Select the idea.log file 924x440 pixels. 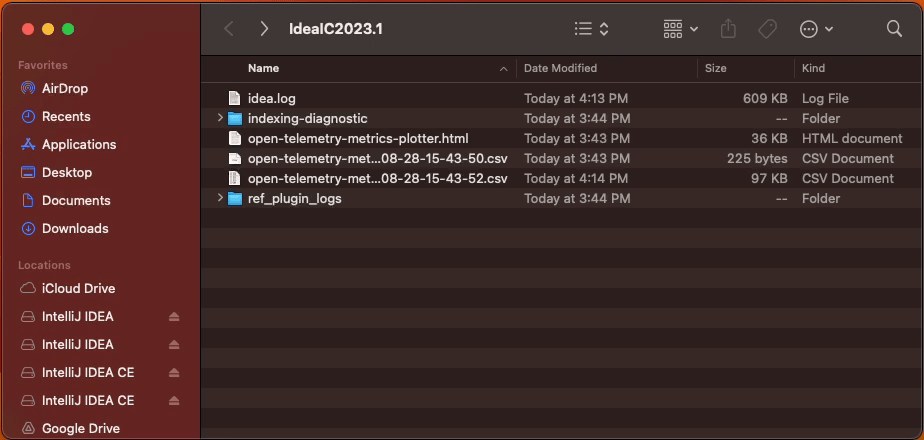pos(271,98)
